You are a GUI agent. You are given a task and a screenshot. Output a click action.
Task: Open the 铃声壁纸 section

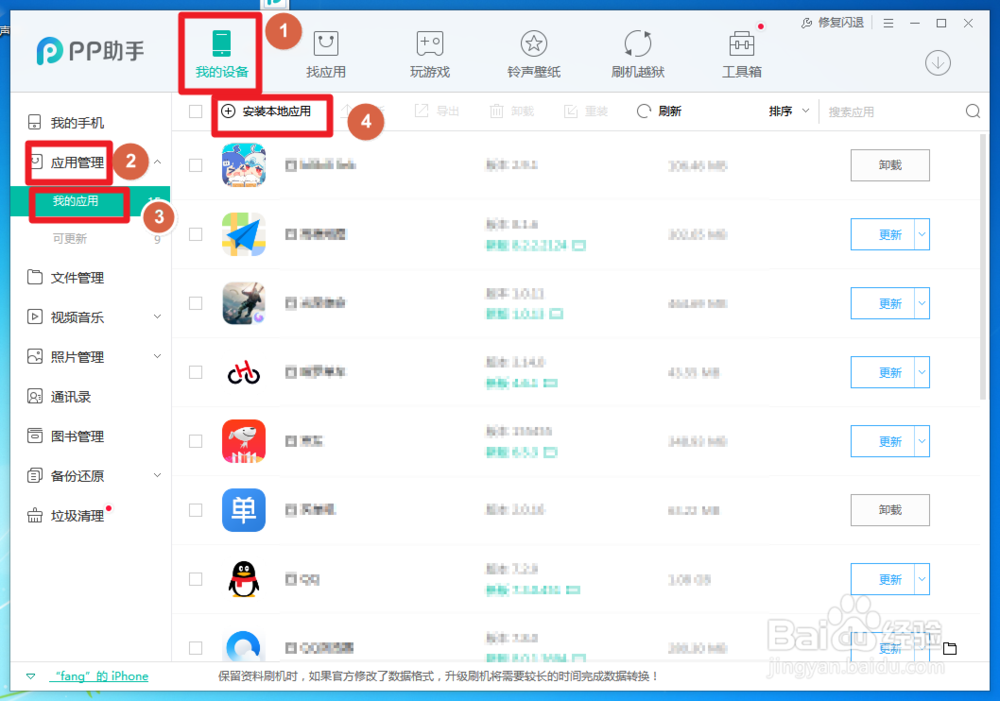pos(534,53)
